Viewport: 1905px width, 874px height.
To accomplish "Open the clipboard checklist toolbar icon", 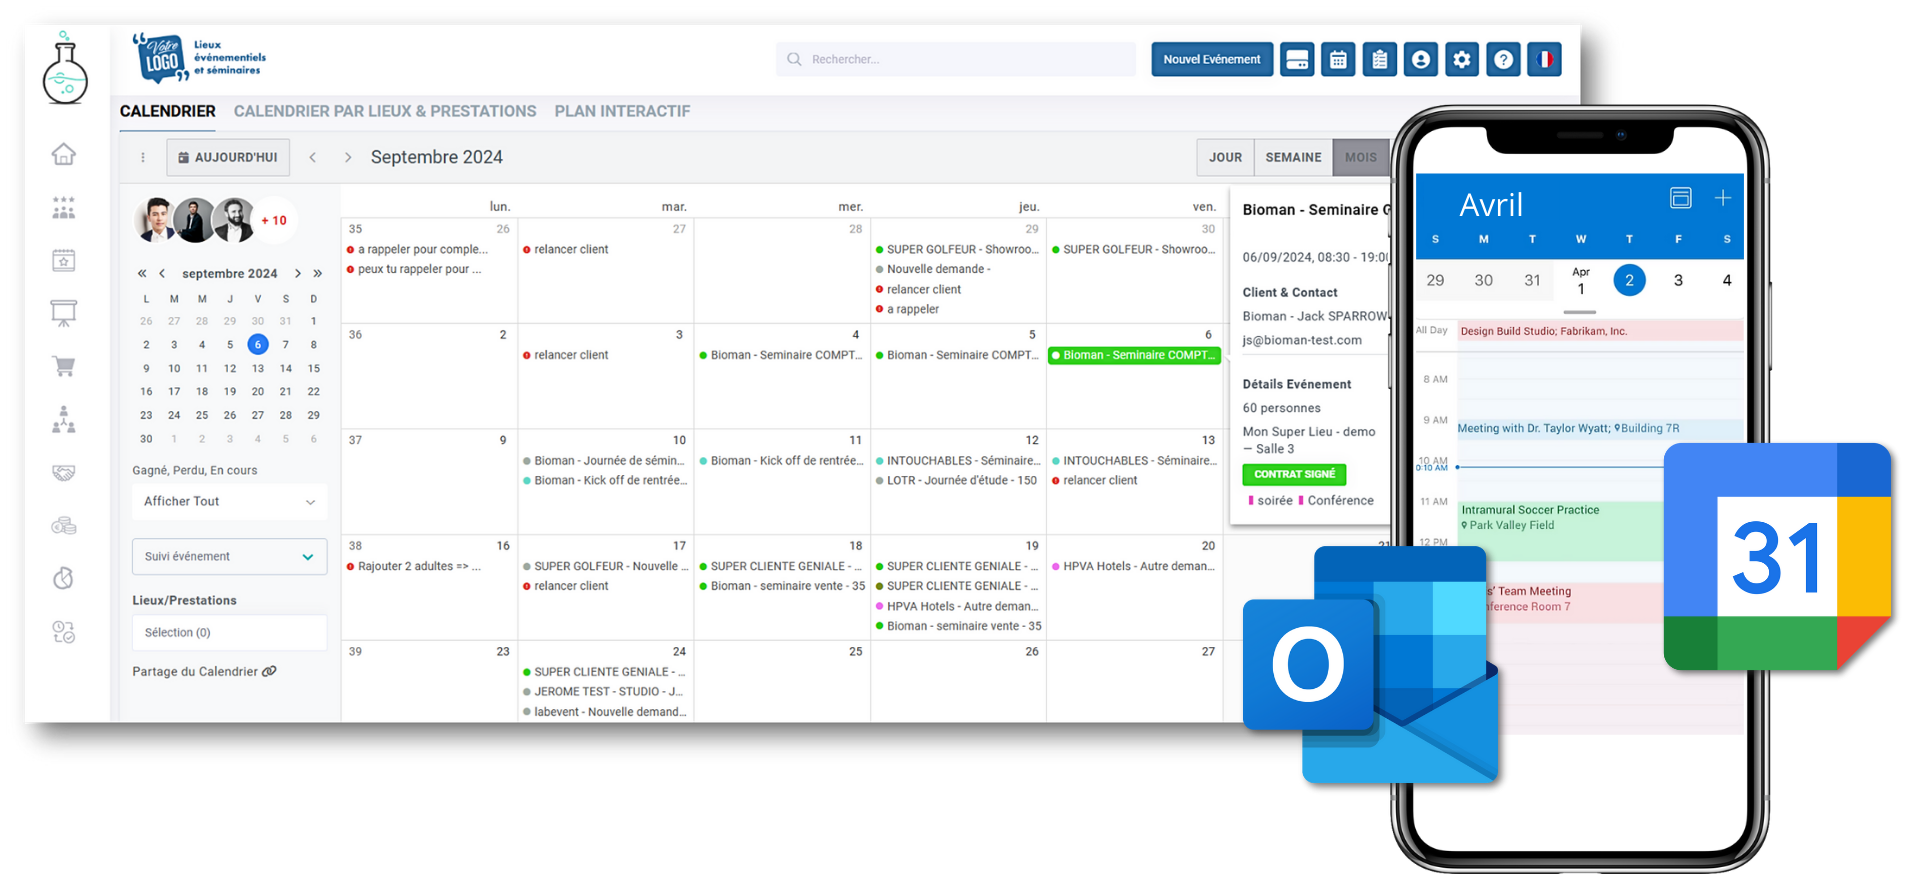I will tap(1379, 59).
